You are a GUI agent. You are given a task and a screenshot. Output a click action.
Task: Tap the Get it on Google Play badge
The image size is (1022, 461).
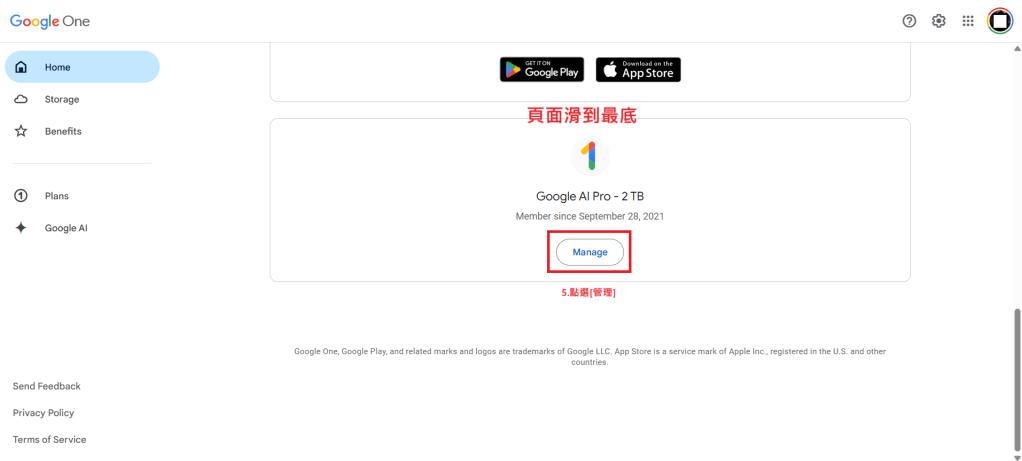coord(542,69)
